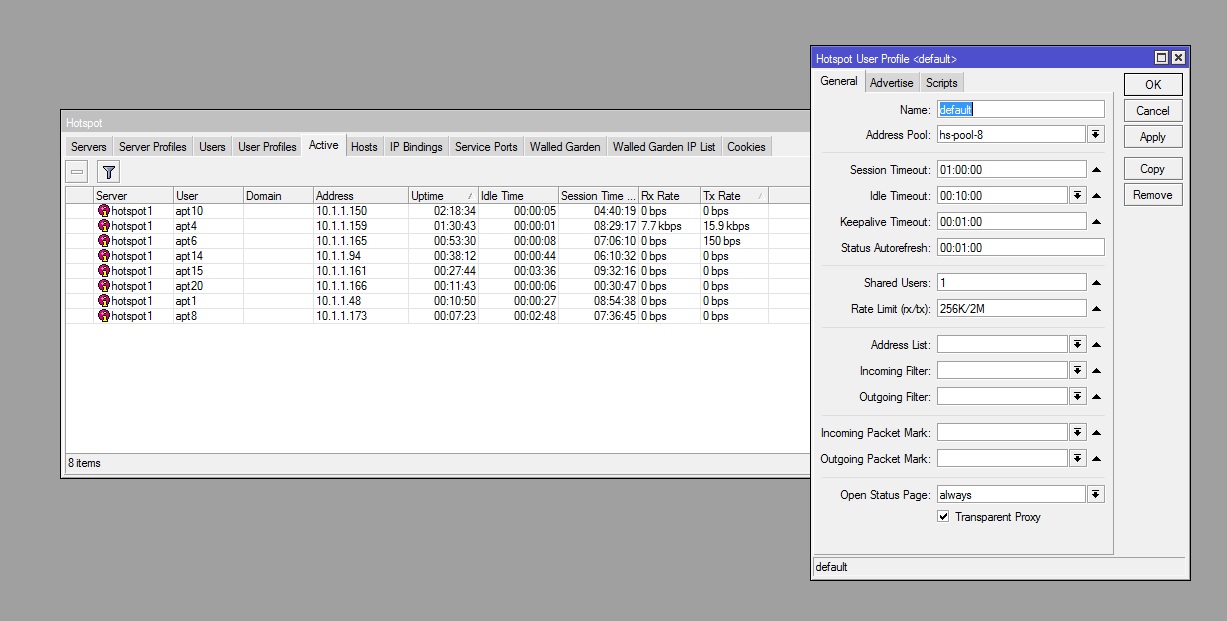
Task: Open the filter funnel icon
Action: 107,171
